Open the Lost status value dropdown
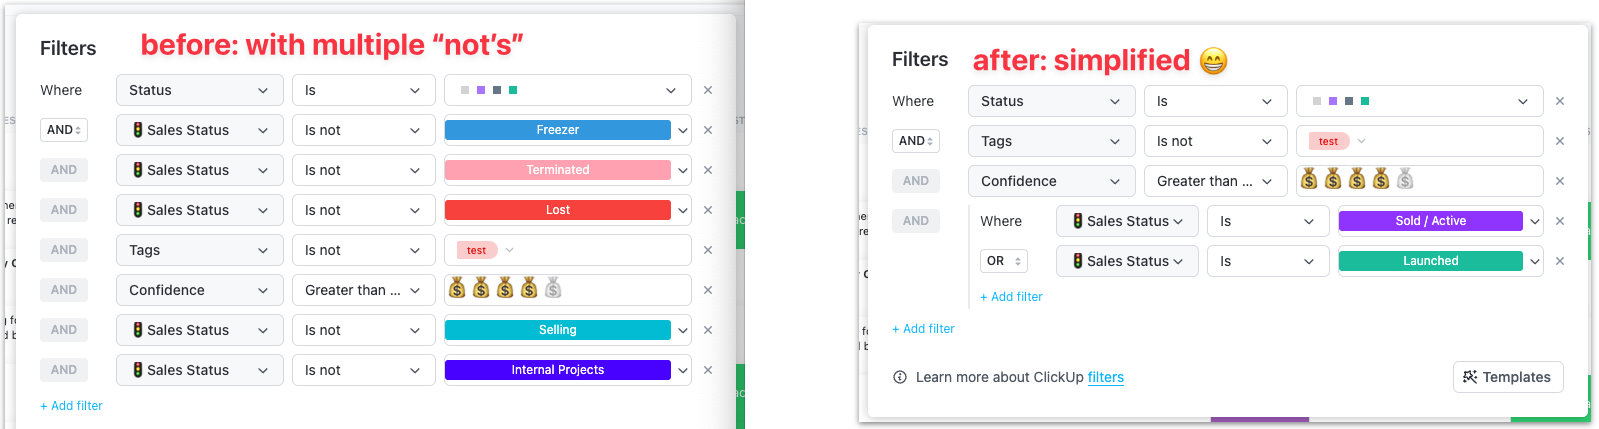 click(568, 210)
